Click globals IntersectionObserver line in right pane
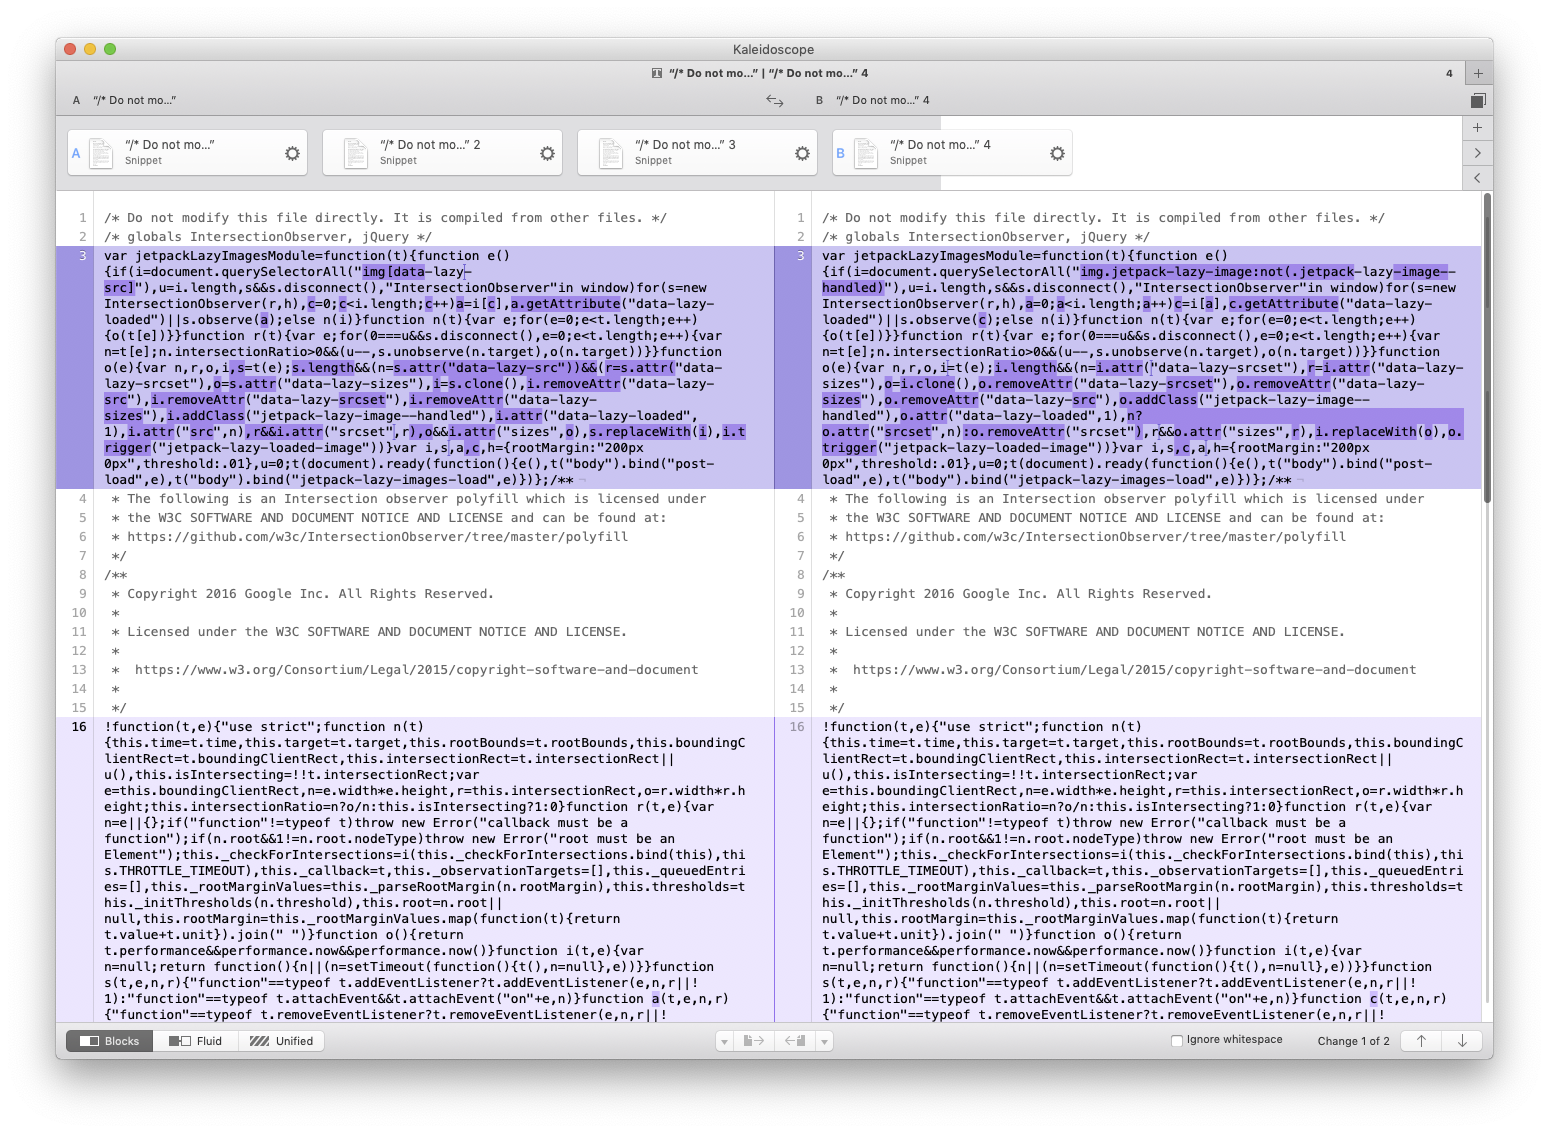 tap(986, 237)
